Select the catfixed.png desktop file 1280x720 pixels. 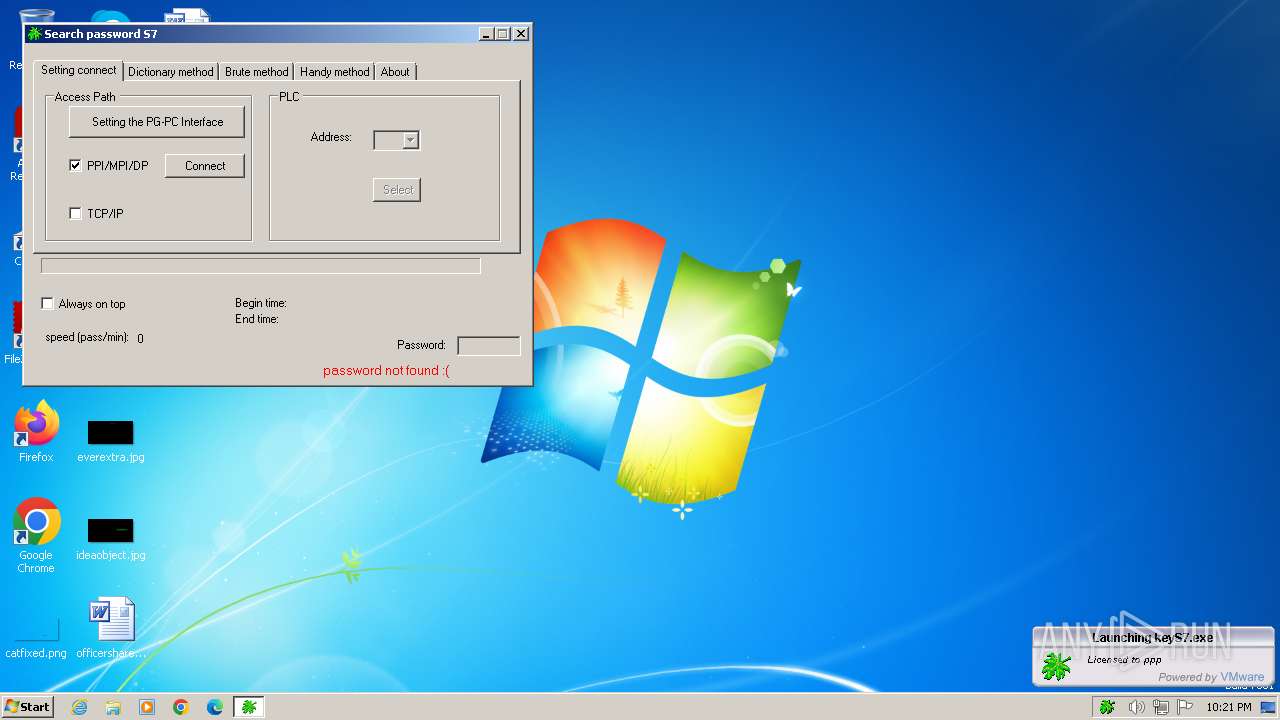click(36, 637)
